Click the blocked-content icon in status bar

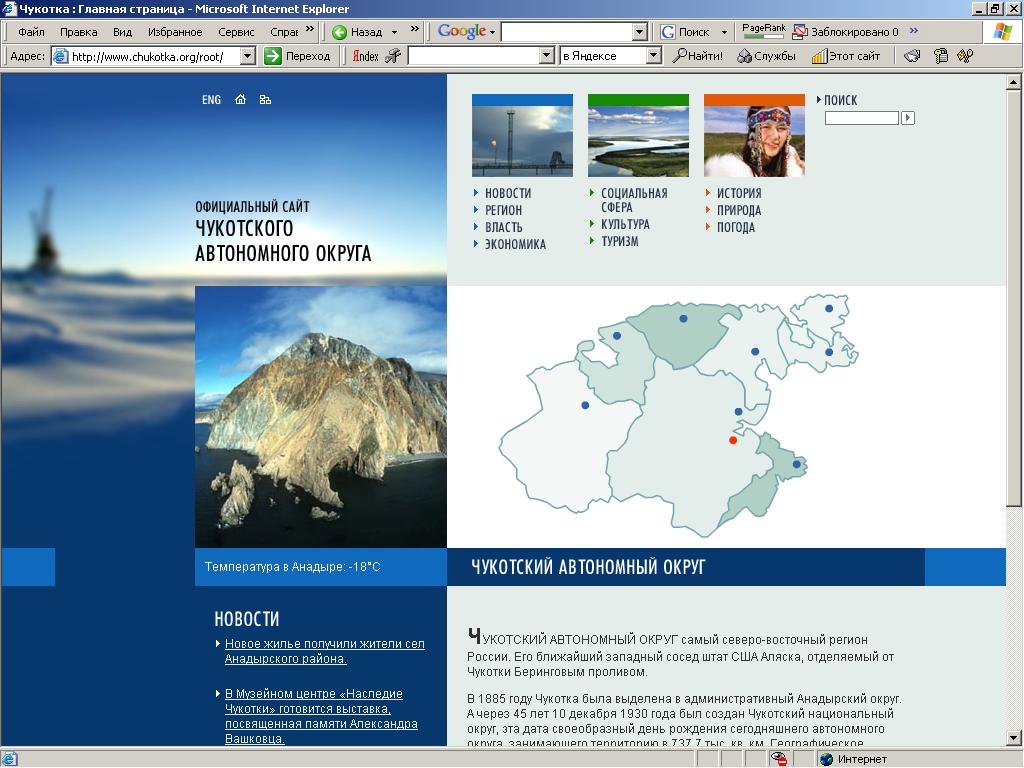pyautogui.click(x=778, y=759)
